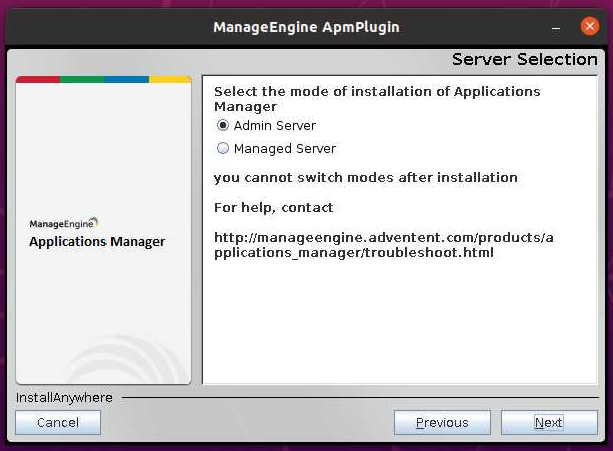This screenshot has width=613, height=451.
Task: Close the ApmPlugin installer window
Action: tap(590, 25)
